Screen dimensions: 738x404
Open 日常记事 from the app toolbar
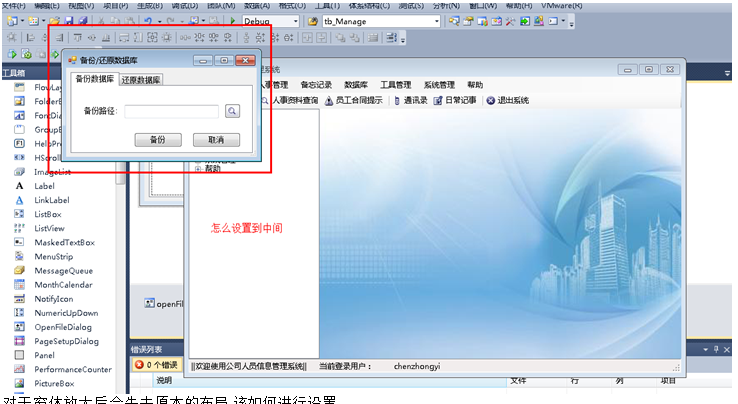(455, 100)
